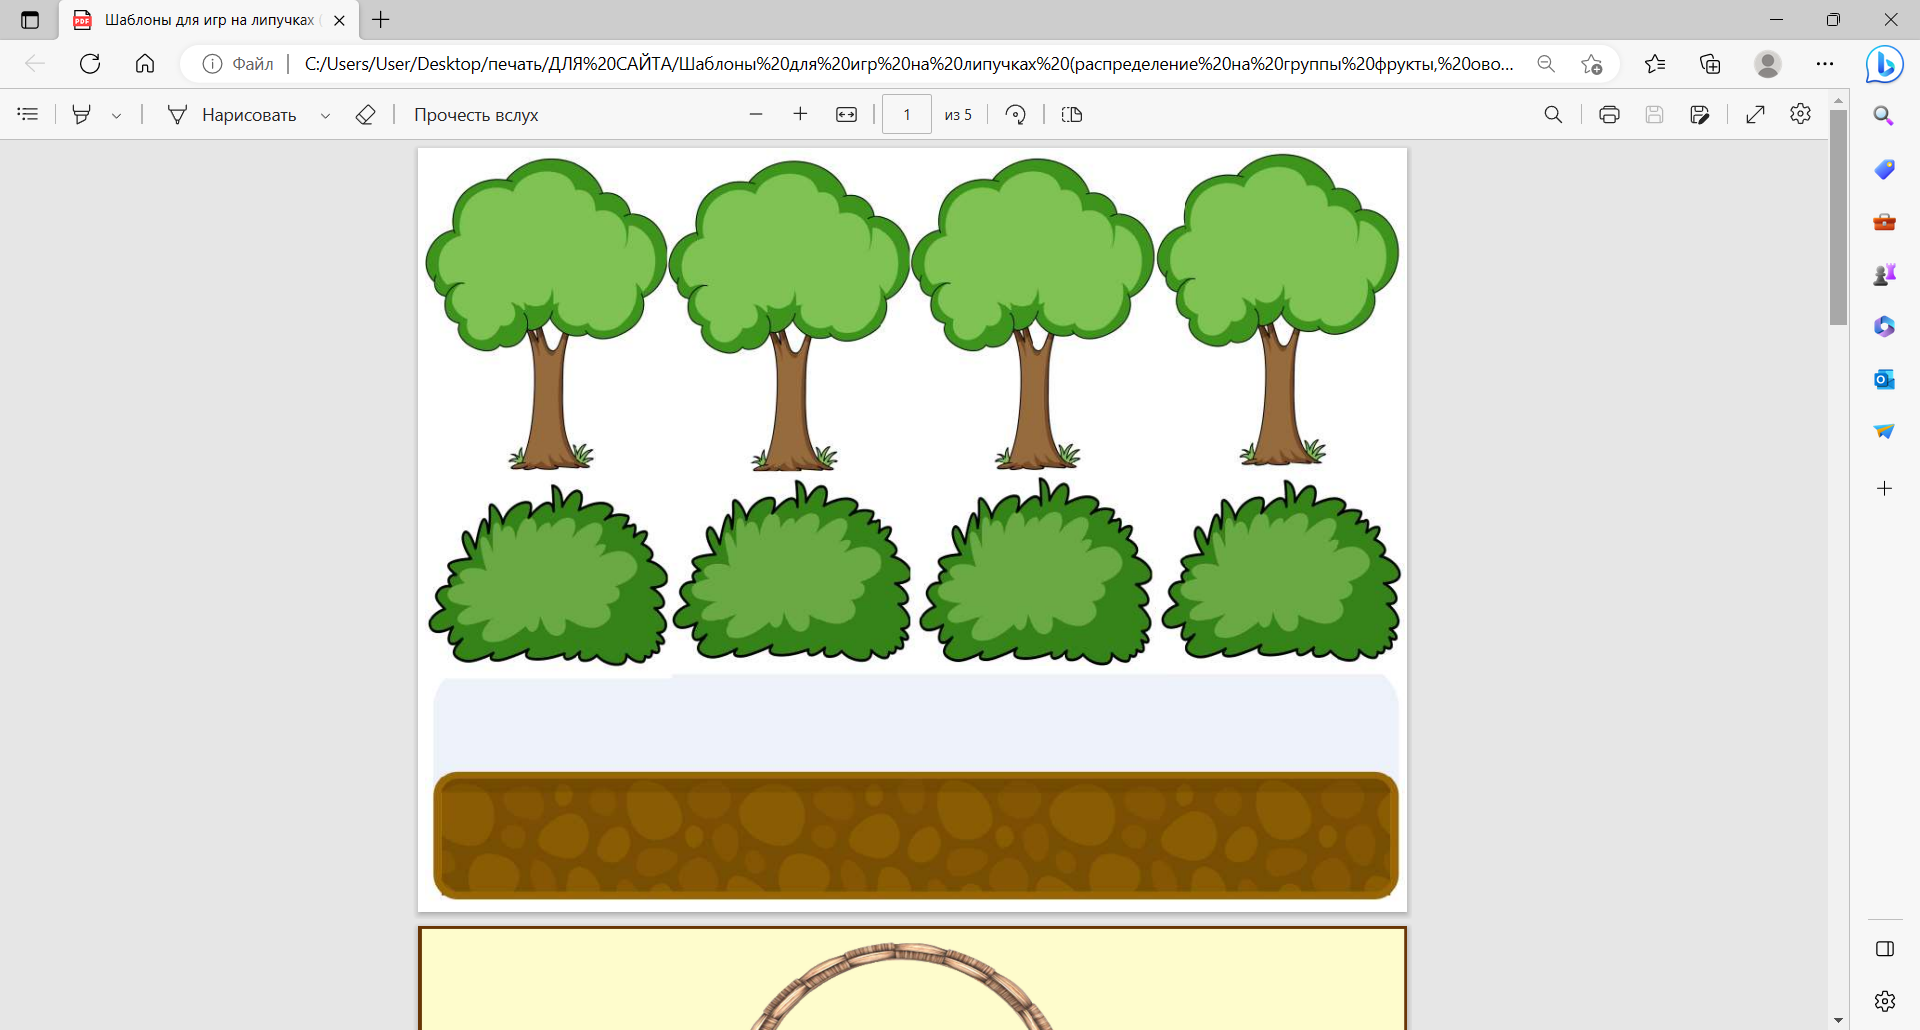1920x1030 pixels.
Task: Open Bing chat sidebar button
Action: click(1884, 65)
